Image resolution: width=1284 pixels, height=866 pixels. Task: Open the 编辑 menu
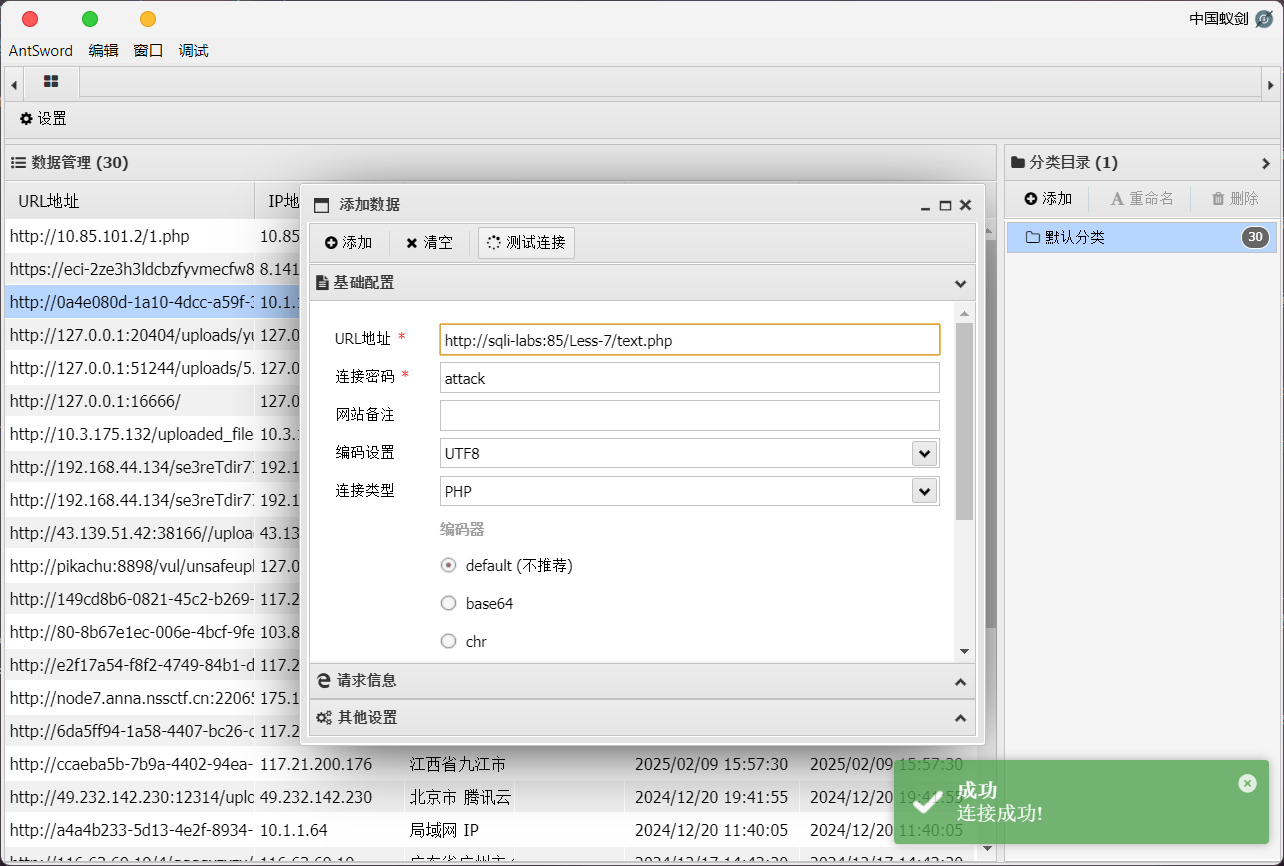point(103,50)
